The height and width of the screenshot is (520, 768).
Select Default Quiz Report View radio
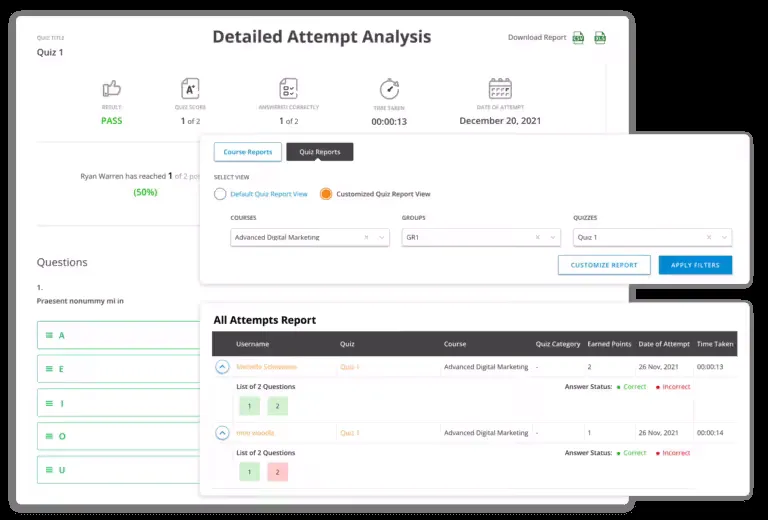[220, 194]
